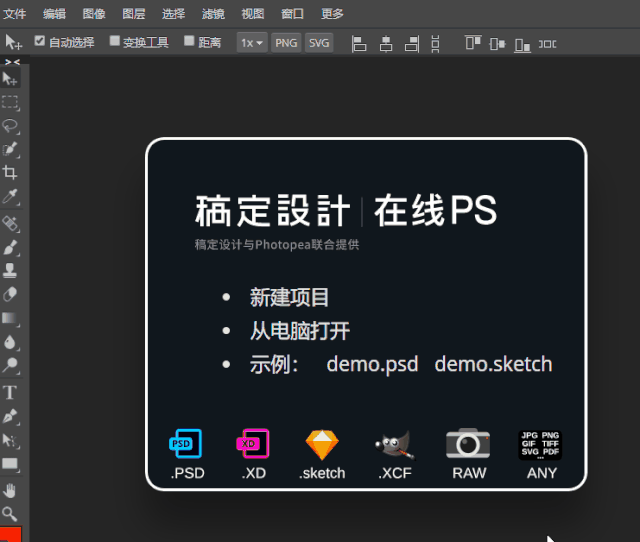Image resolution: width=640 pixels, height=542 pixels.
Task: Open the 1x scale dropdown
Action: click(x=252, y=43)
